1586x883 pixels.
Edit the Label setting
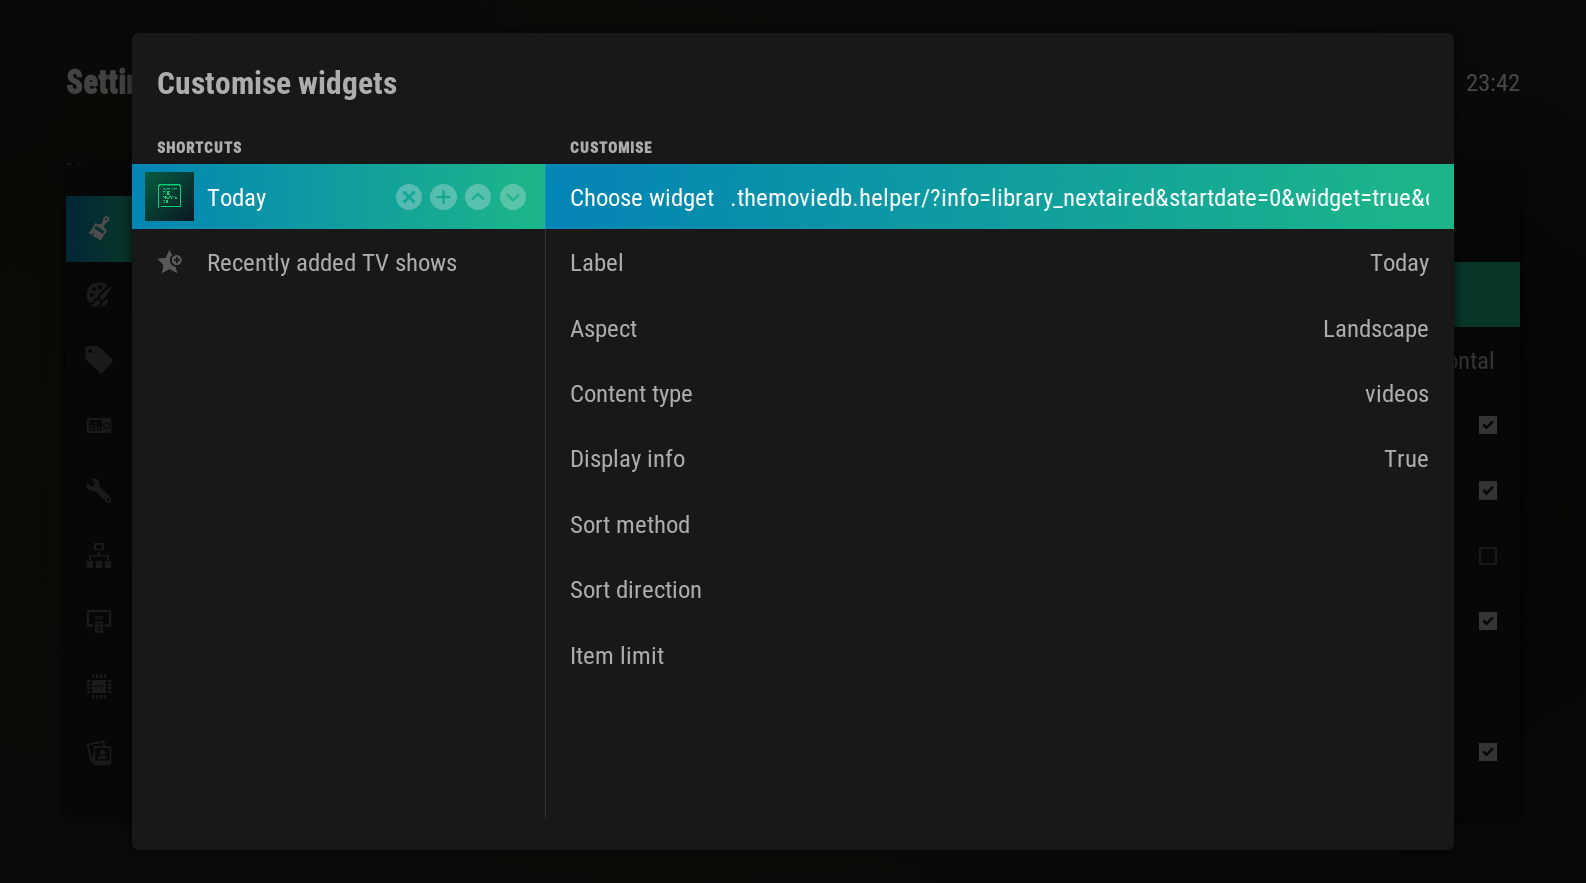pyautogui.click(x=999, y=263)
